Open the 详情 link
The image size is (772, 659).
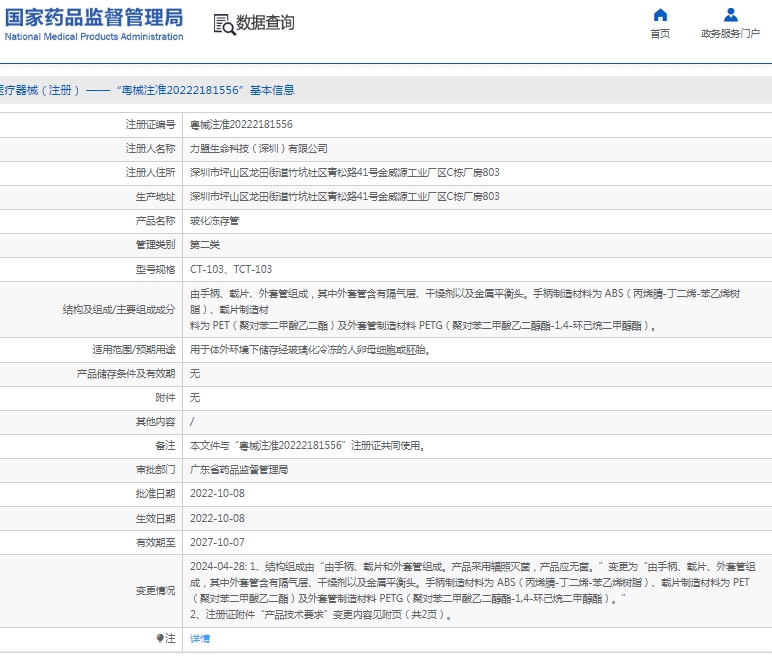200,638
